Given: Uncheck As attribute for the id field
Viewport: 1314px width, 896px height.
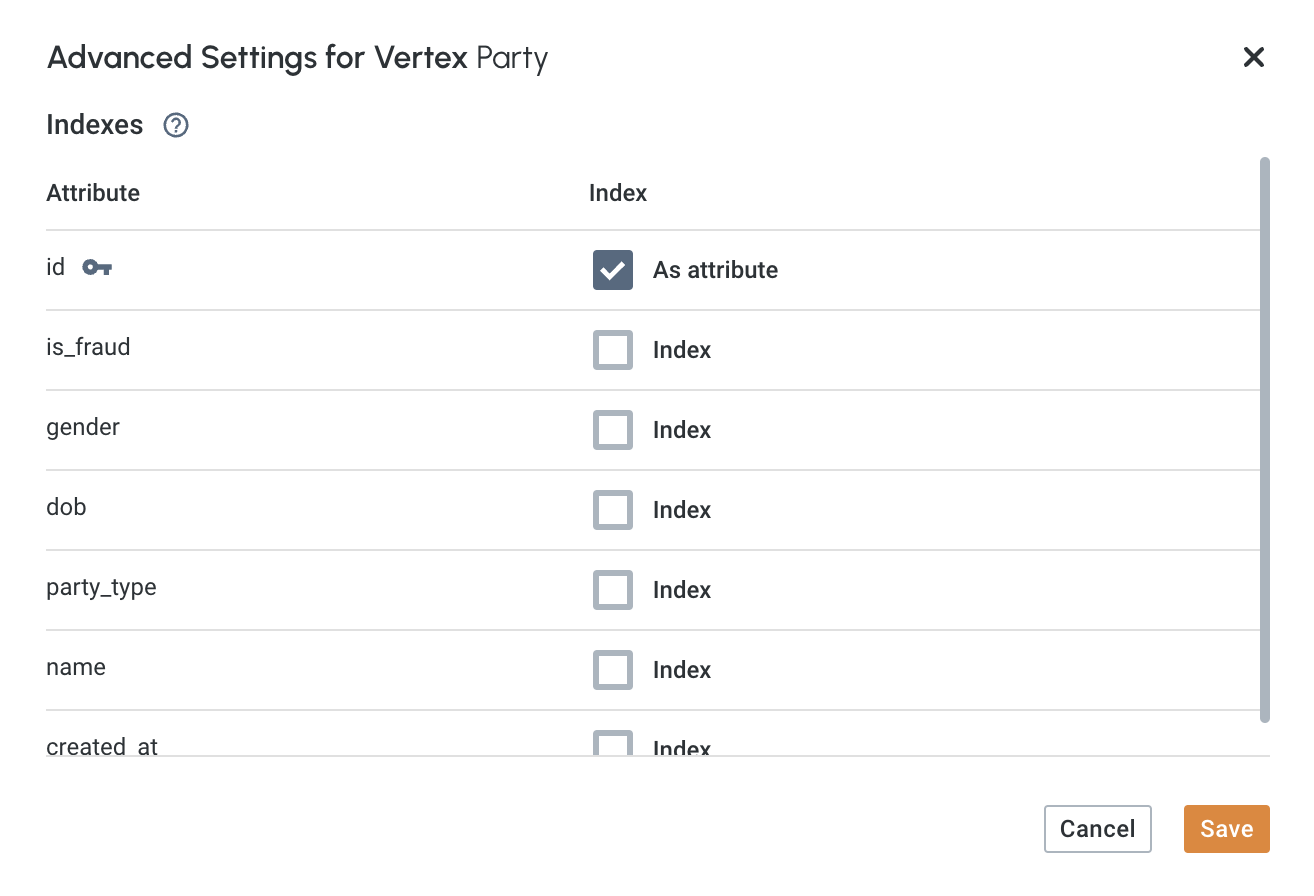Looking at the screenshot, I should tap(612, 269).
